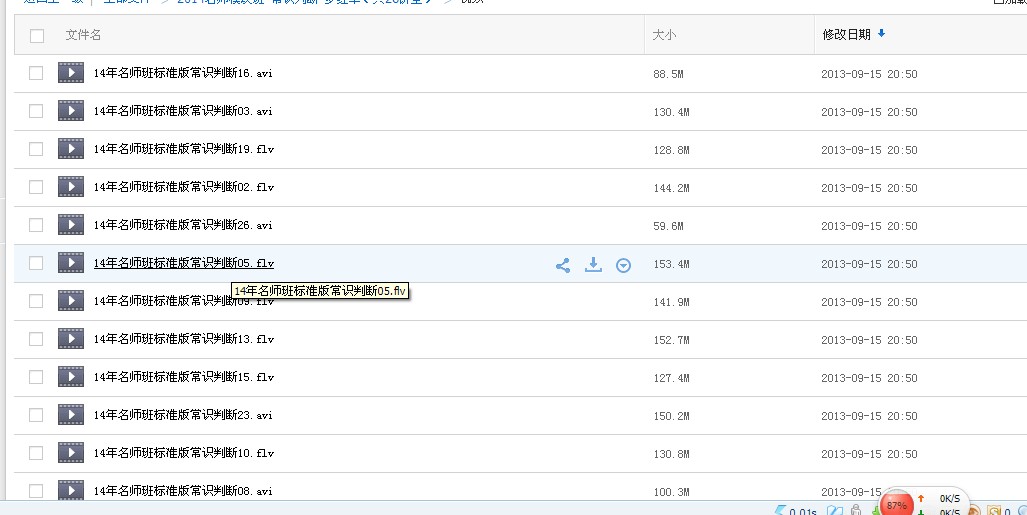Tick checkbox for 常识判断13.flv

click(x=36, y=339)
